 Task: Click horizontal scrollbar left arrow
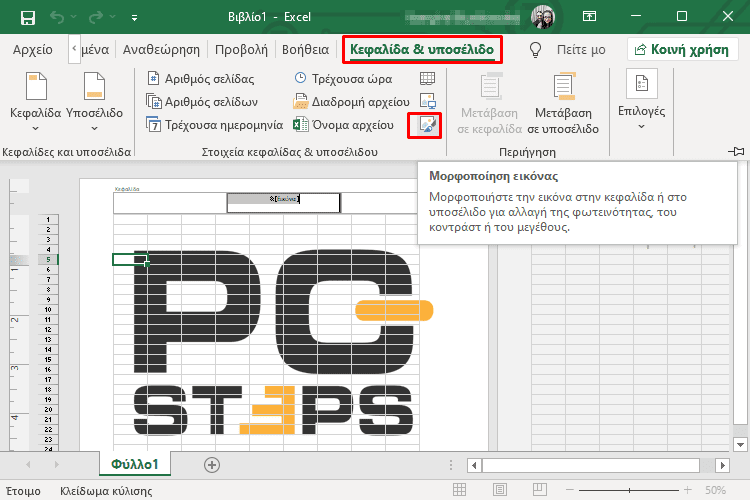[x=474, y=465]
